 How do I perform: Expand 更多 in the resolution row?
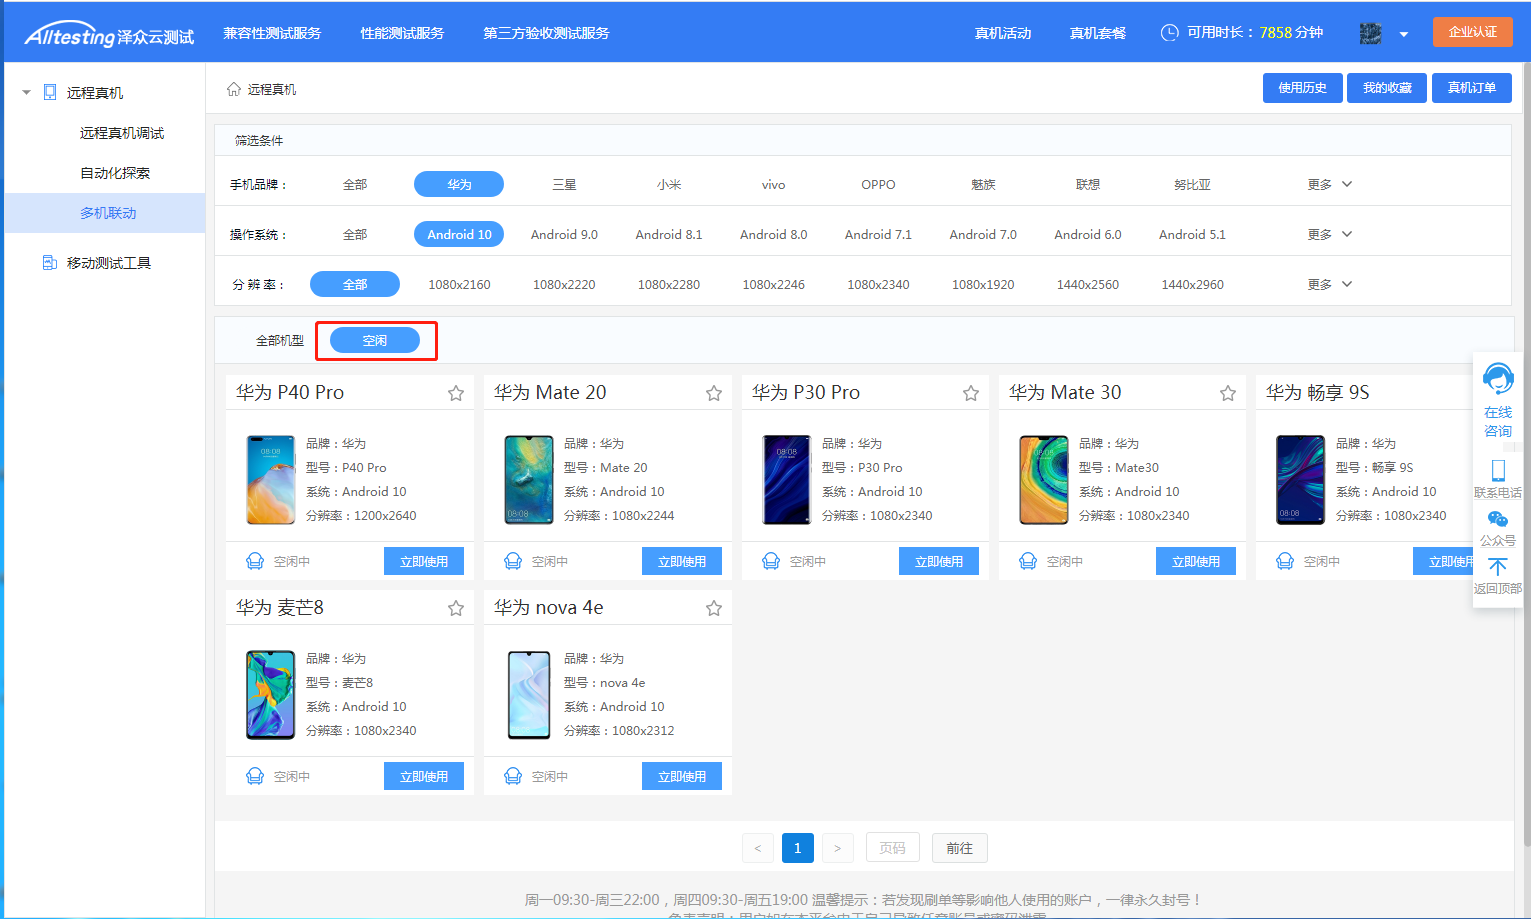(1329, 284)
